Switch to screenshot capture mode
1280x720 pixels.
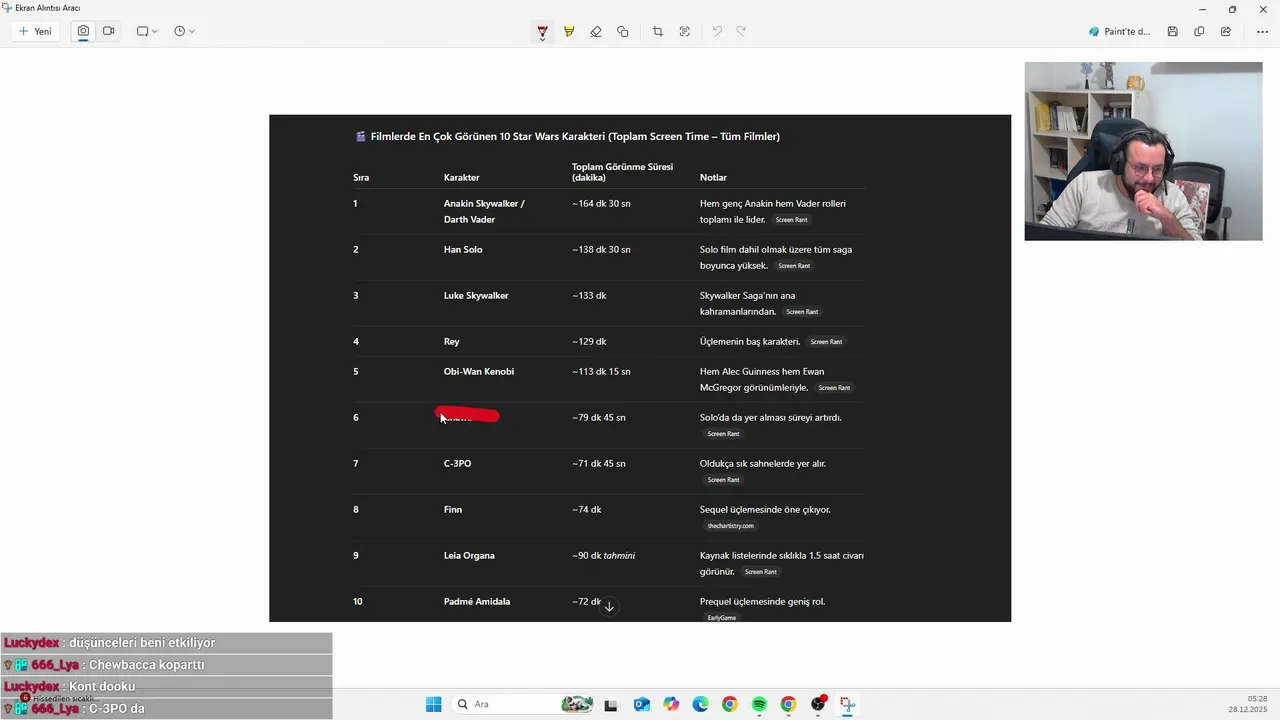point(83,31)
